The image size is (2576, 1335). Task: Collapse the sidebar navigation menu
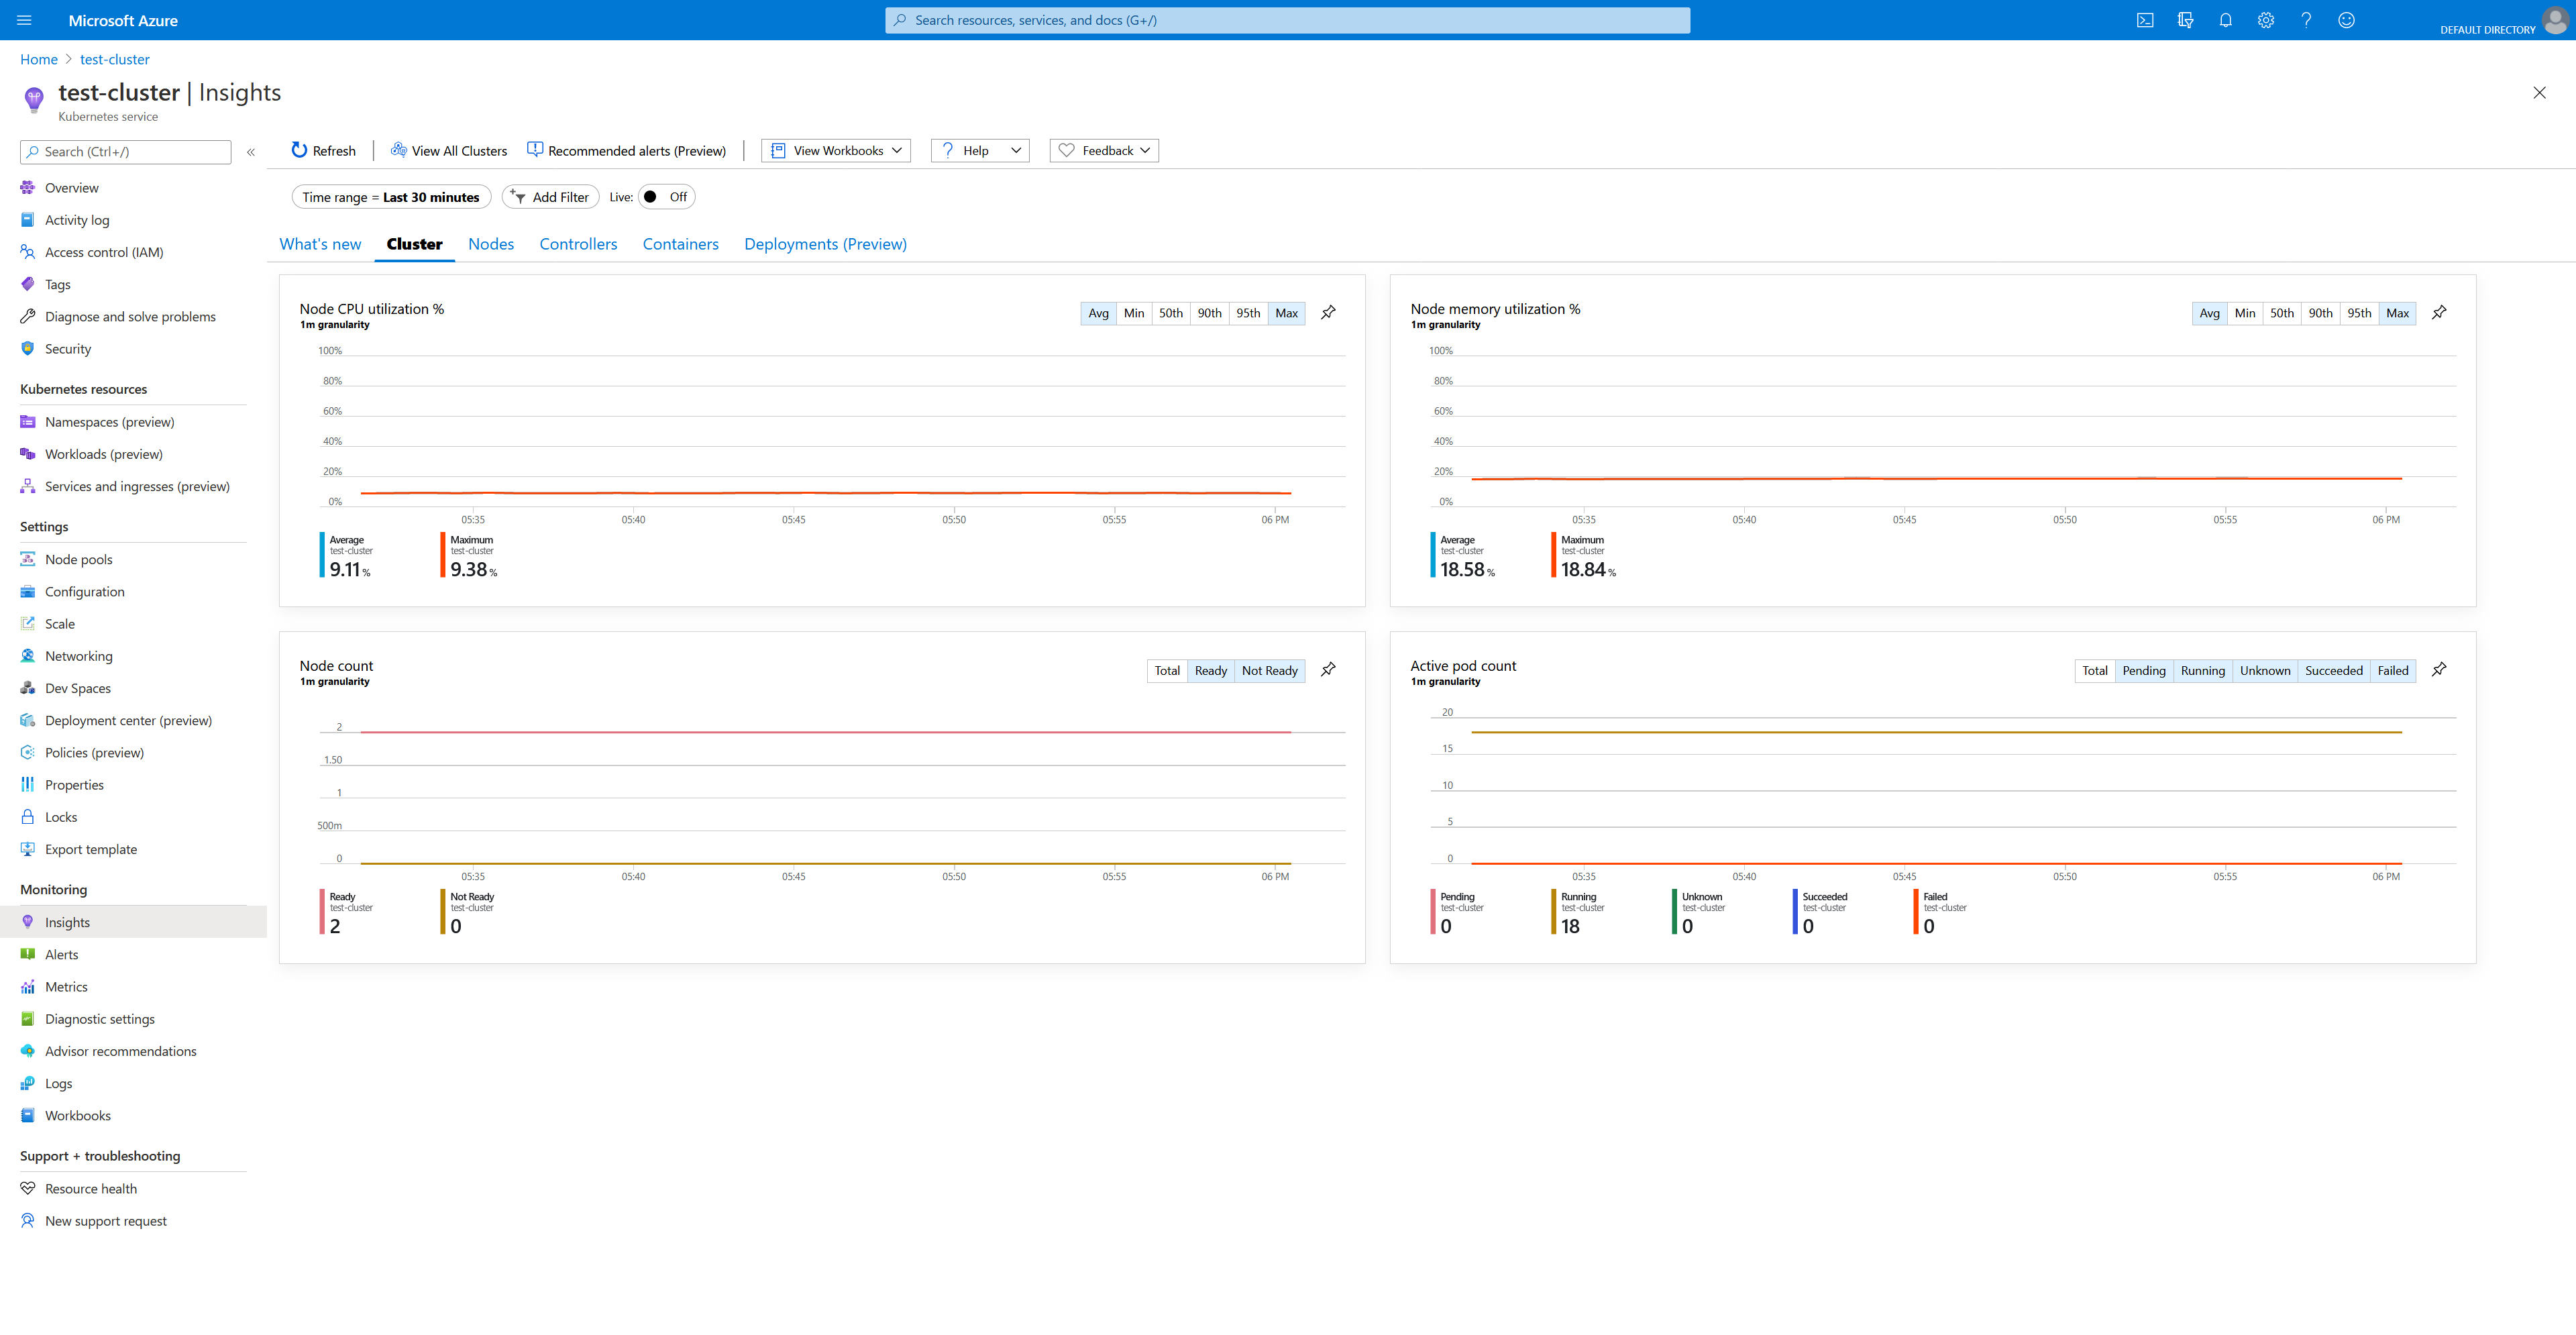click(251, 152)
